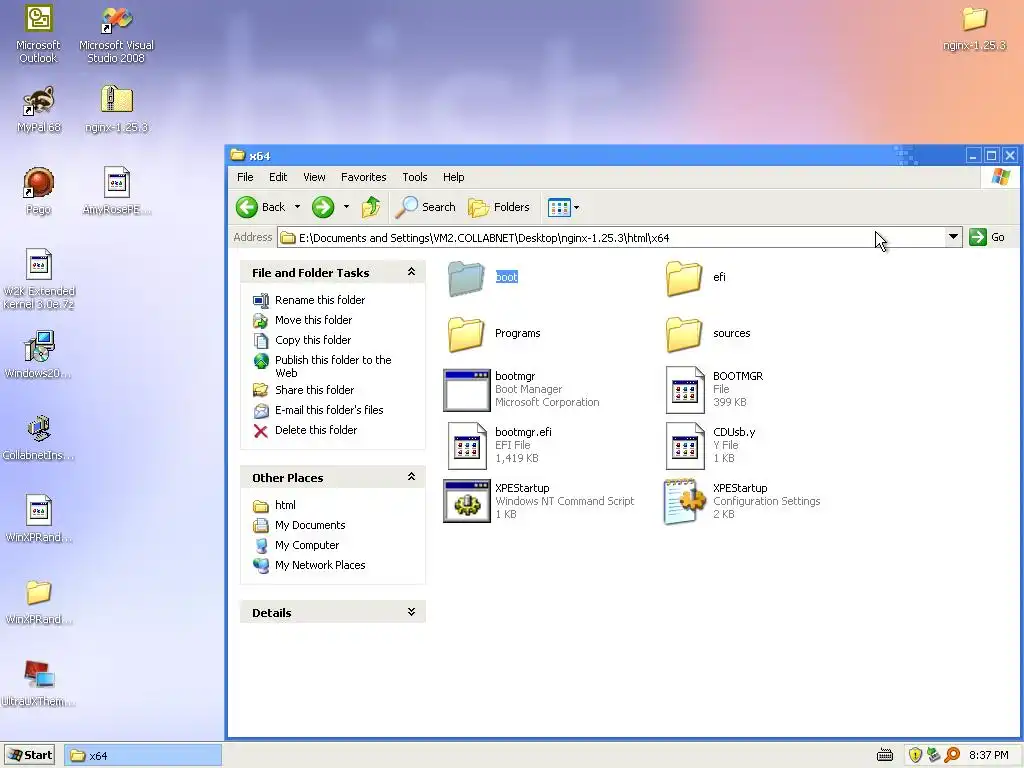1024x768 pixels.
Task: Click the Go button beside address bar
Action: tap(987, 237)
